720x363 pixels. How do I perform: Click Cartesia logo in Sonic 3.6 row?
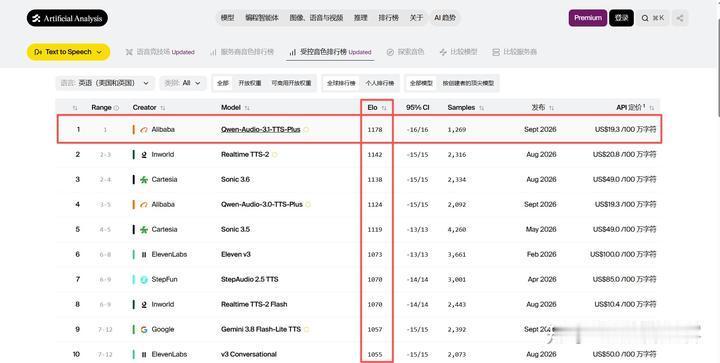[144, 179]
